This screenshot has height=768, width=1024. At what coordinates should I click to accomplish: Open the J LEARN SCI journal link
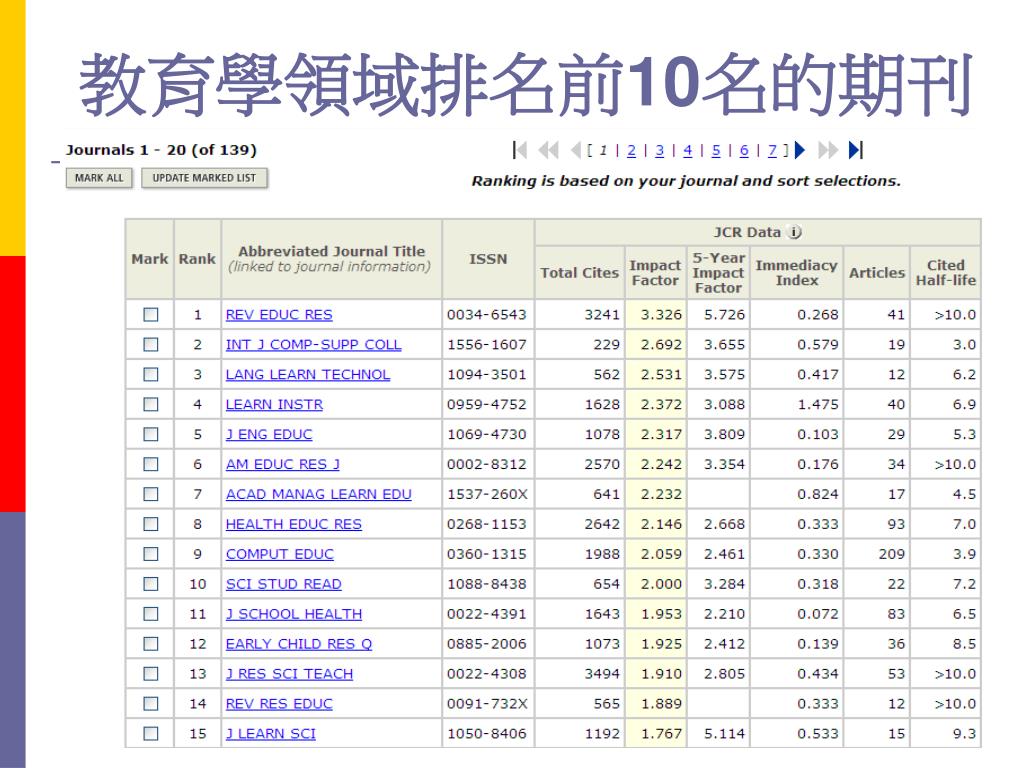point(270,734)
